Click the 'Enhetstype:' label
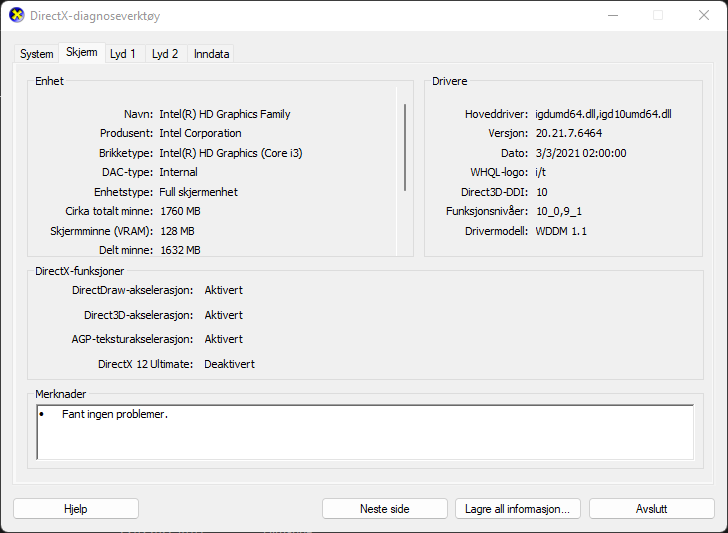Viewport: 728px width, 533px height. tap(123, 192)
